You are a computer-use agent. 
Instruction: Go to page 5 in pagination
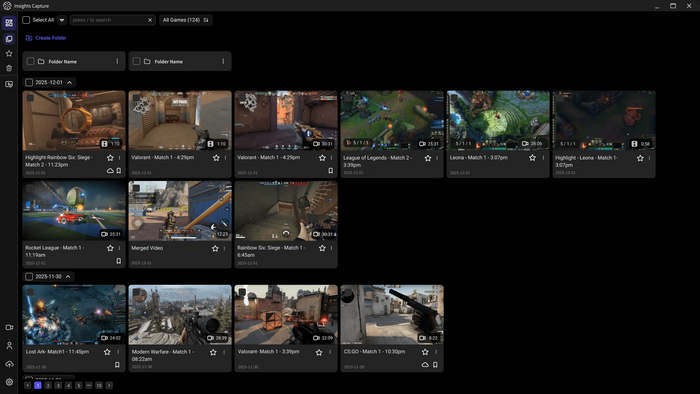pyautogui.click(x=79, y=385)
